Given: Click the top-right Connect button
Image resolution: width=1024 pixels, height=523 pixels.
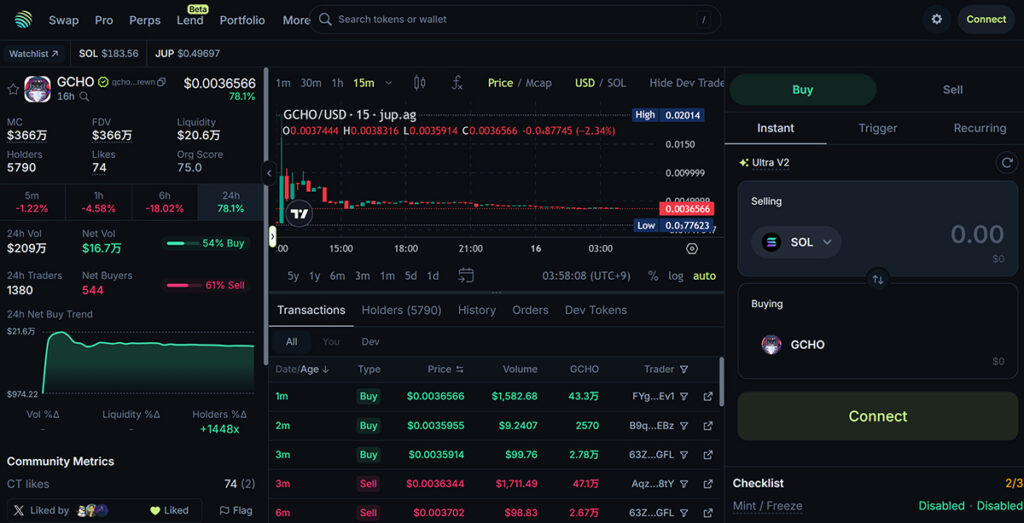Looking at the screenshot, I should pyautogui.click(x=986, y=20).
